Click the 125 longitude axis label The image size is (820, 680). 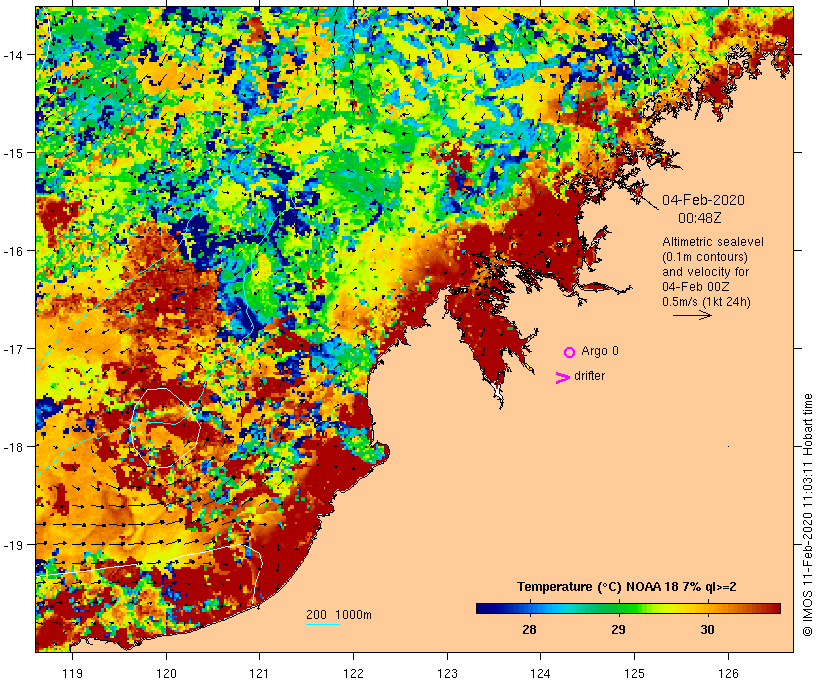(x=634, y=673)
